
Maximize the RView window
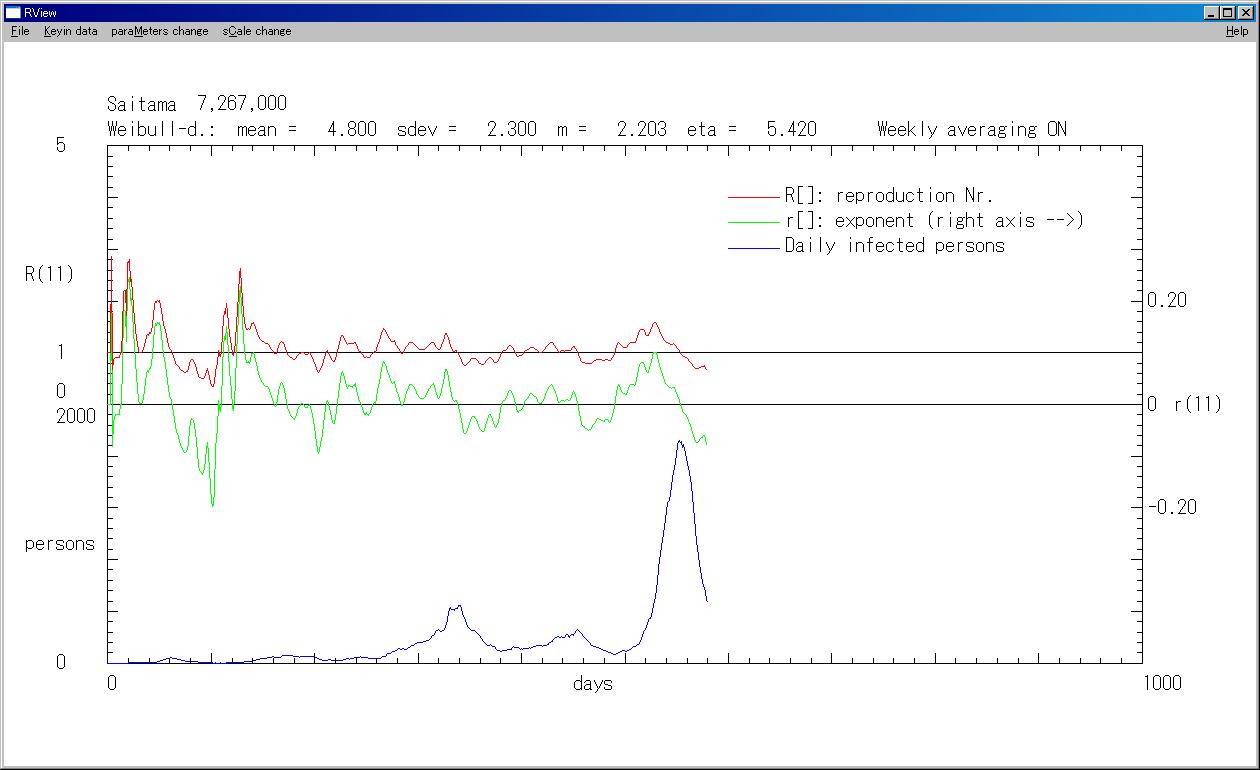(1228, 13)
